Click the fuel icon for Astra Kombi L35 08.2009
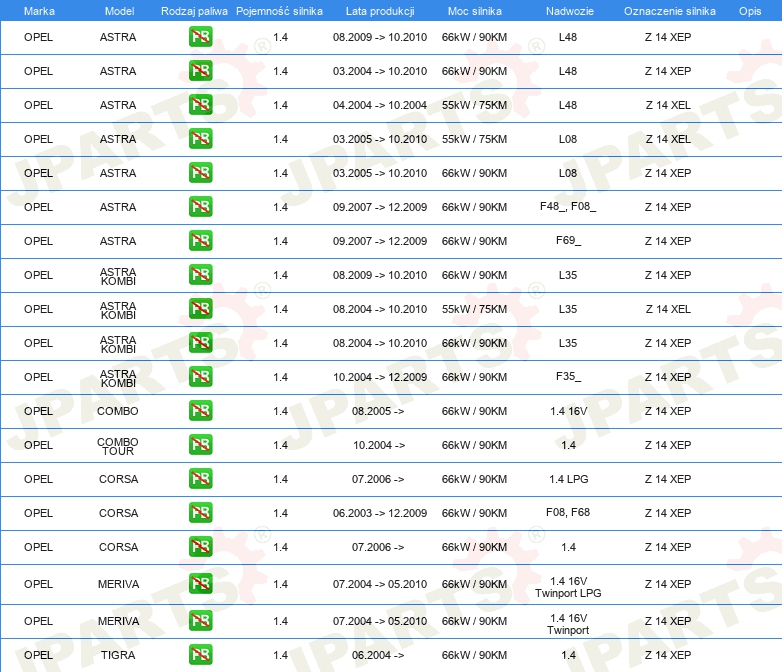The image size is (782, 672). 200,275
